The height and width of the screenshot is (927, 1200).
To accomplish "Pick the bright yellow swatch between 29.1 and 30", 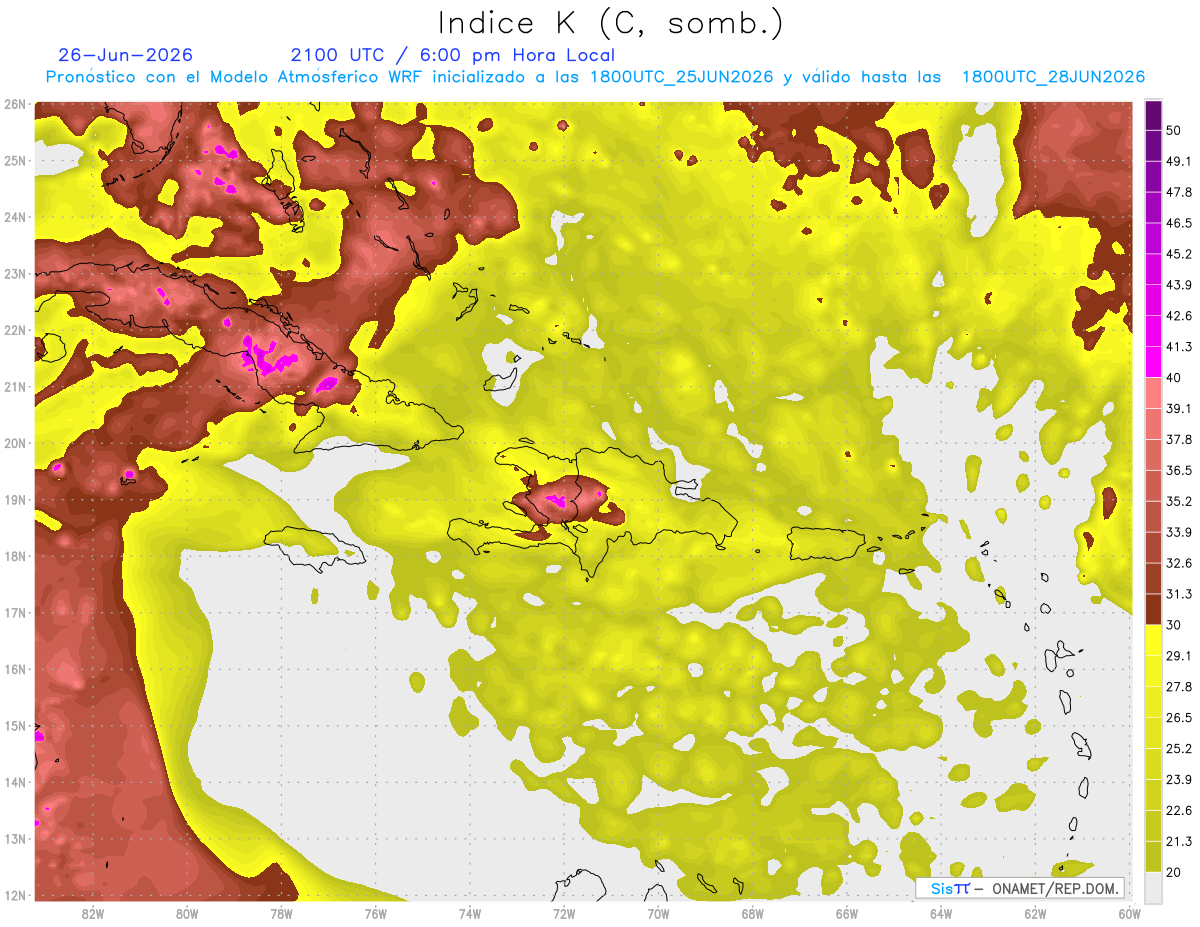I will pyautogui.click(x=1153, y=640).
